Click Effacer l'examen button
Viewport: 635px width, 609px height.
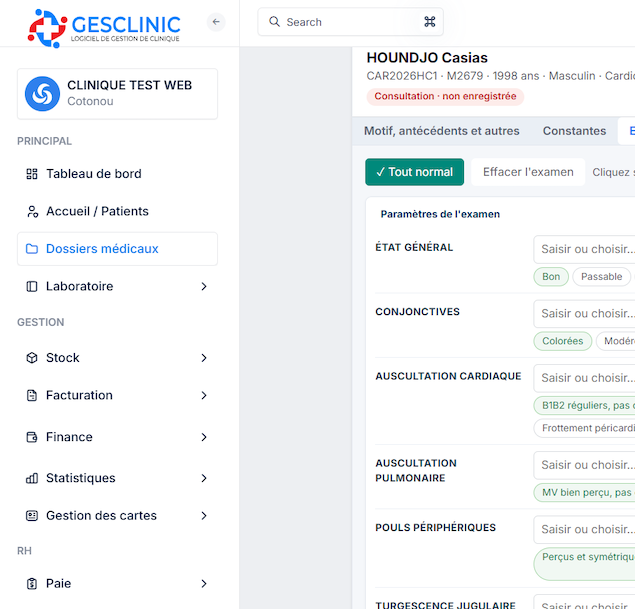click(528, 172)
